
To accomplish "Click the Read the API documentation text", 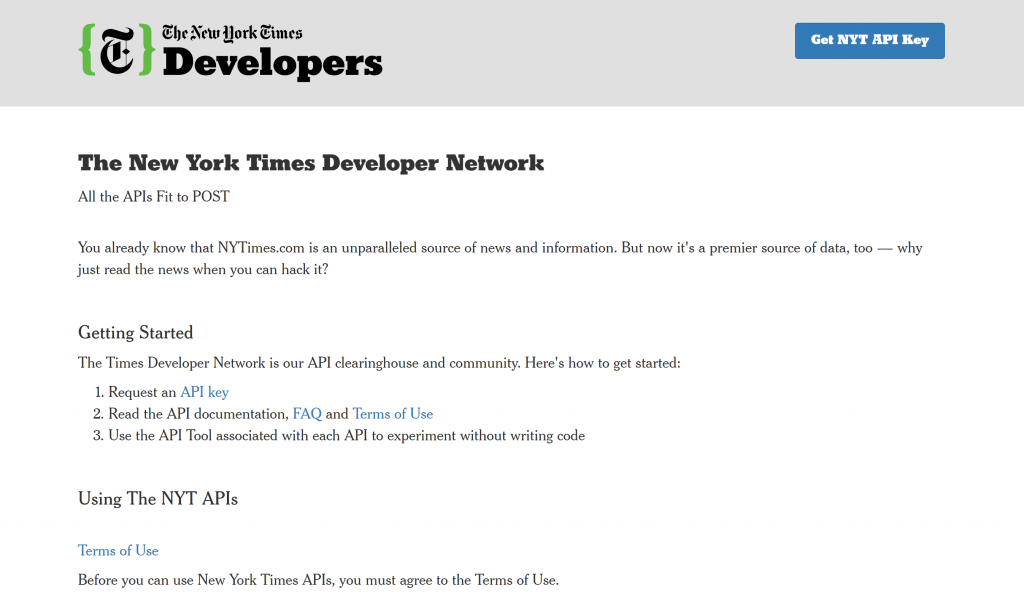I will tap(198, 414).
